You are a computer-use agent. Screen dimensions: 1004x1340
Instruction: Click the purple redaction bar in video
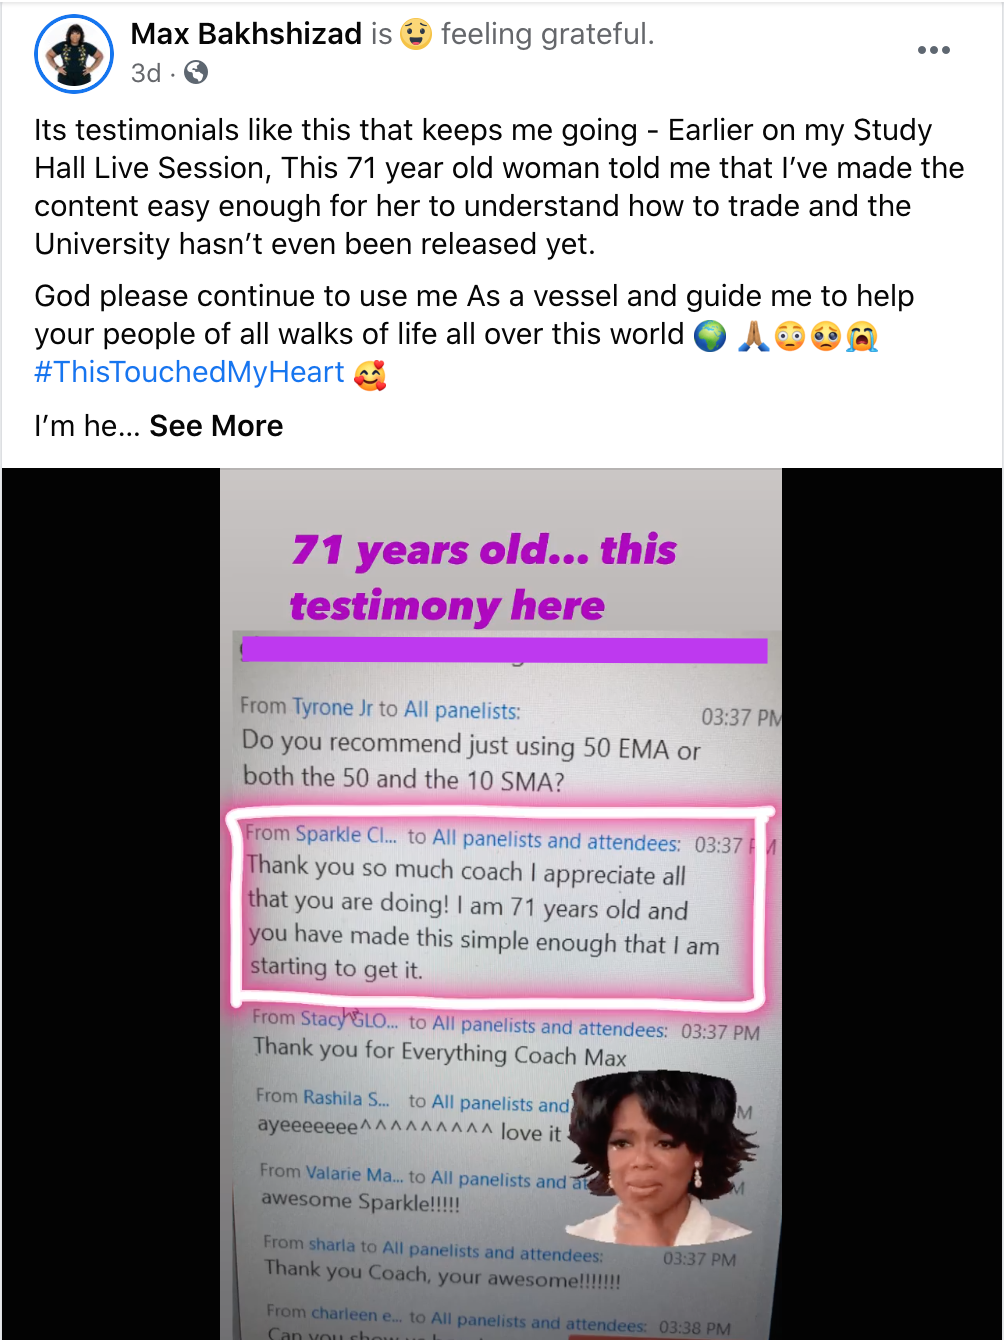(504, 650)
